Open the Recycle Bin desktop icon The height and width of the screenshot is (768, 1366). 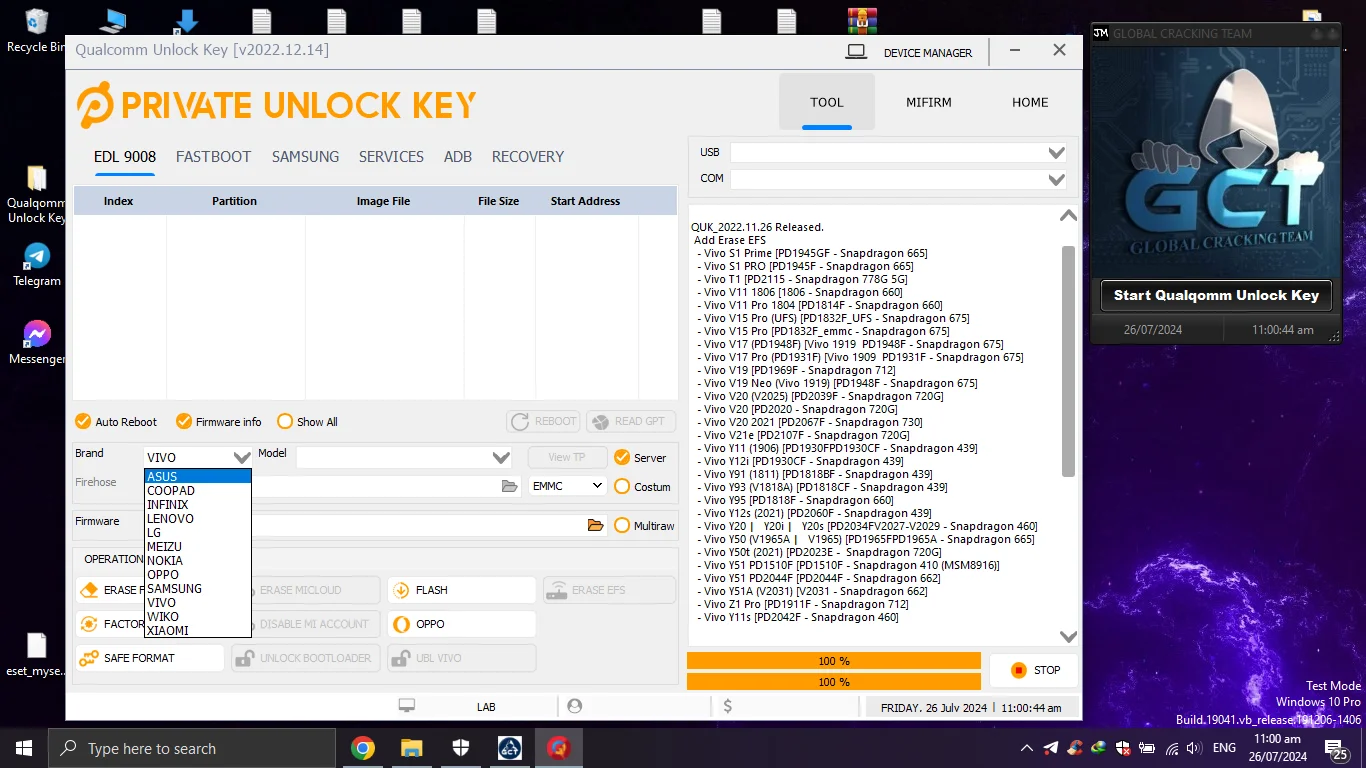[37, 31]
